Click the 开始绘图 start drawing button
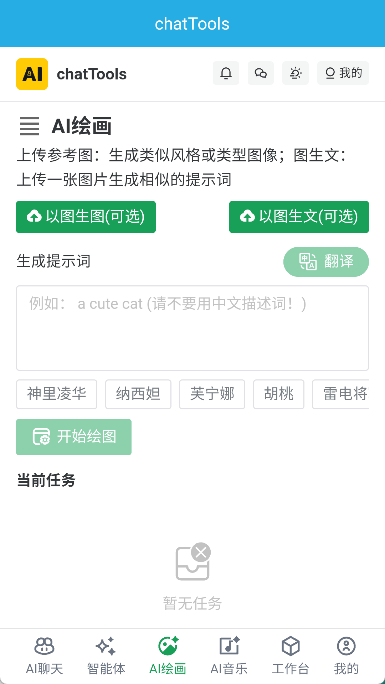385x684 pixels. 74,437
